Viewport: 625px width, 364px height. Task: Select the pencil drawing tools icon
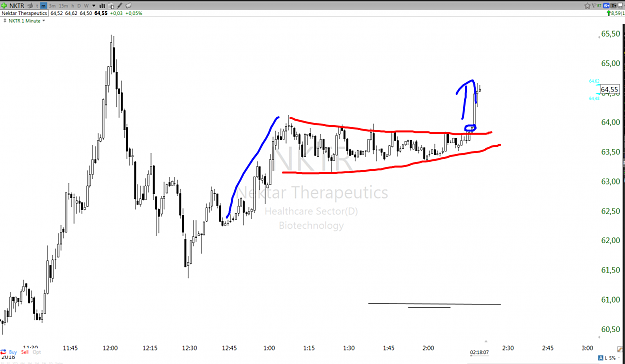coord(120,6)
